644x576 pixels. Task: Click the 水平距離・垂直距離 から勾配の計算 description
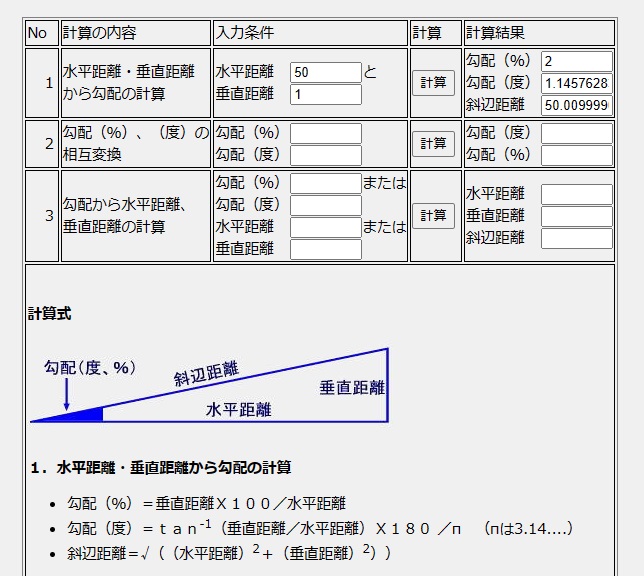point(129,83)
